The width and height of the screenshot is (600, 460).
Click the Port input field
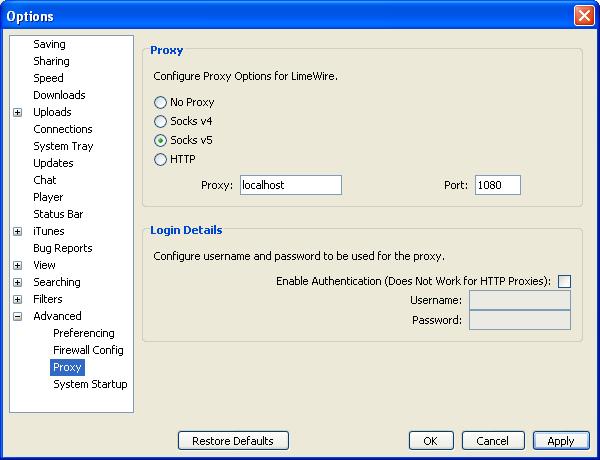tap(498, 185)
